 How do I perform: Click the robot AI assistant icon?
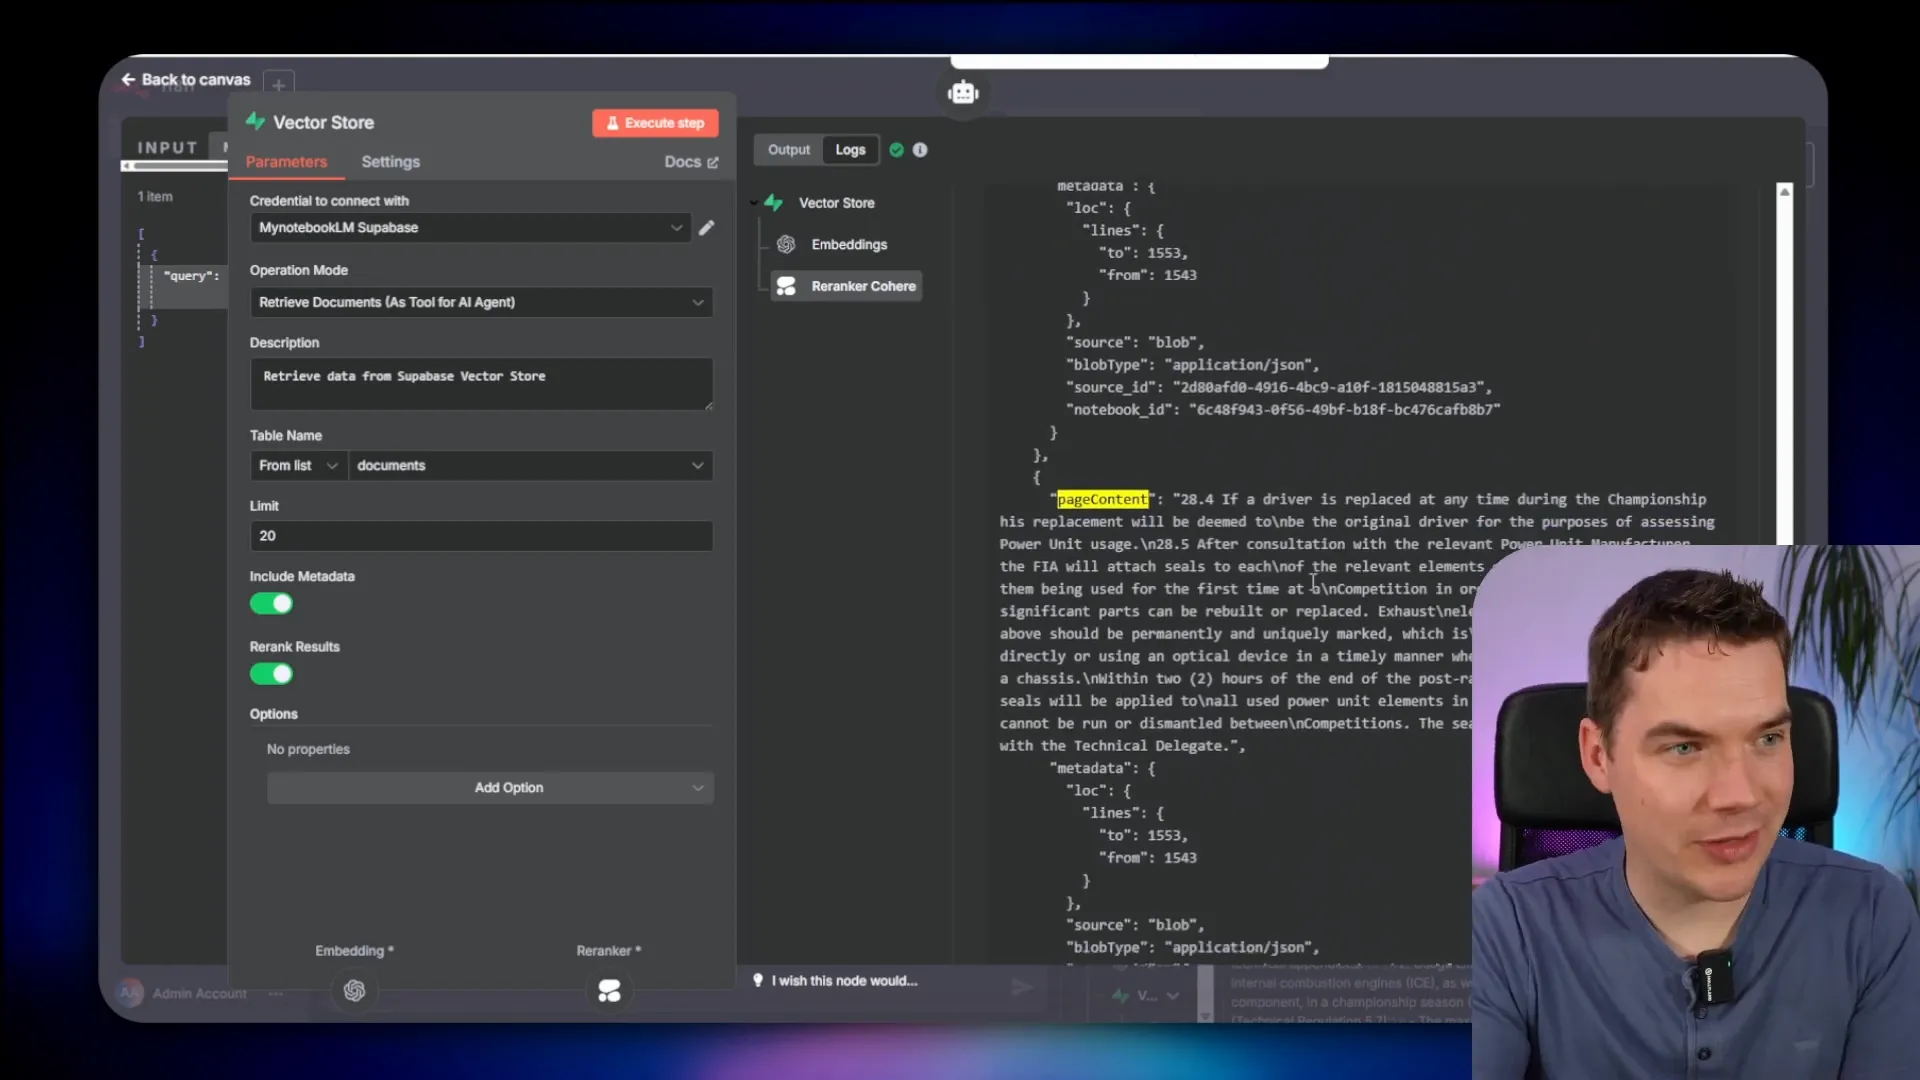[x=963, y=93]
